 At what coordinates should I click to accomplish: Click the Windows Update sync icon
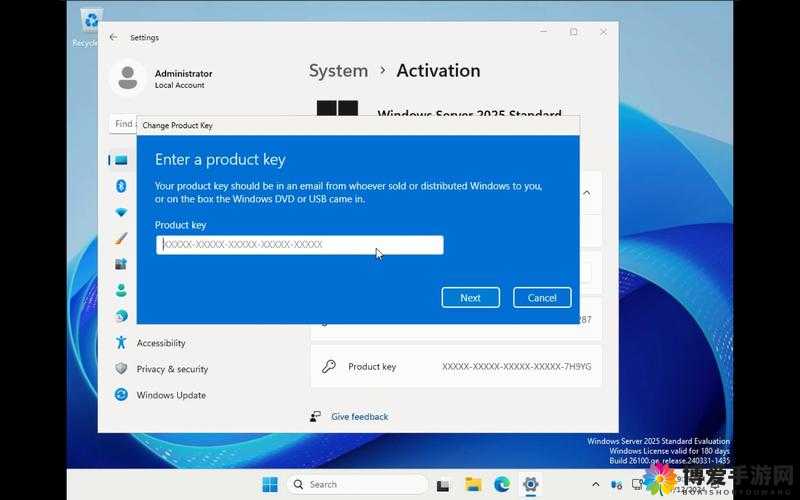coord(121,394)
